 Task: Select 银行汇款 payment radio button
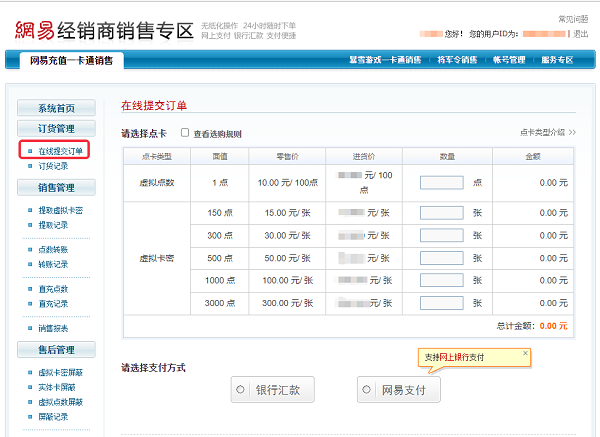[240, 390]
